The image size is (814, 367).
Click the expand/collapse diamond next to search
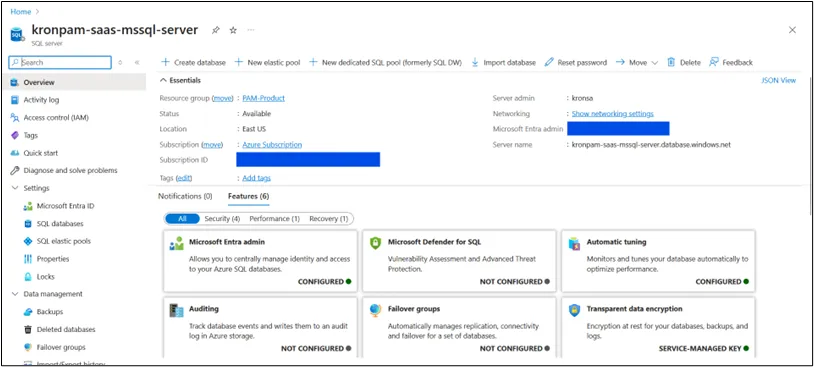pyautogui.click(x=120, y=62)
